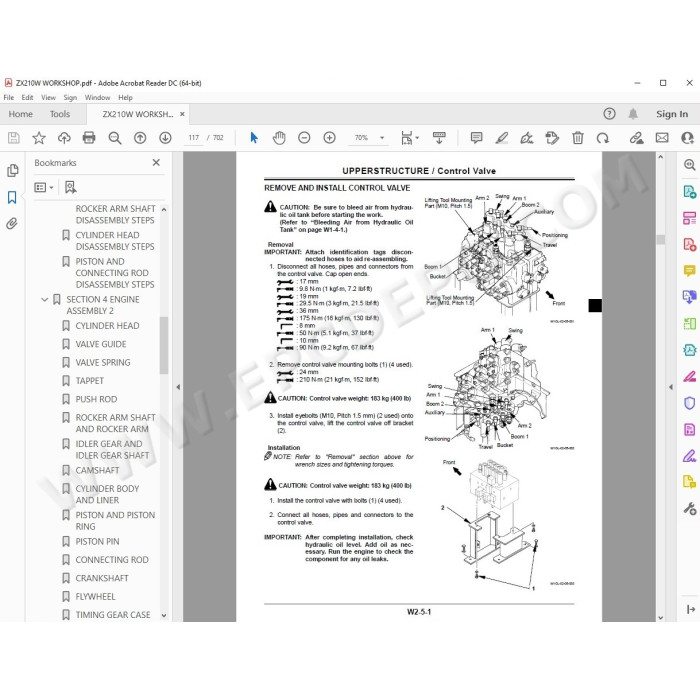
Task: Select the highlight text pen
Action: [502, 138]
